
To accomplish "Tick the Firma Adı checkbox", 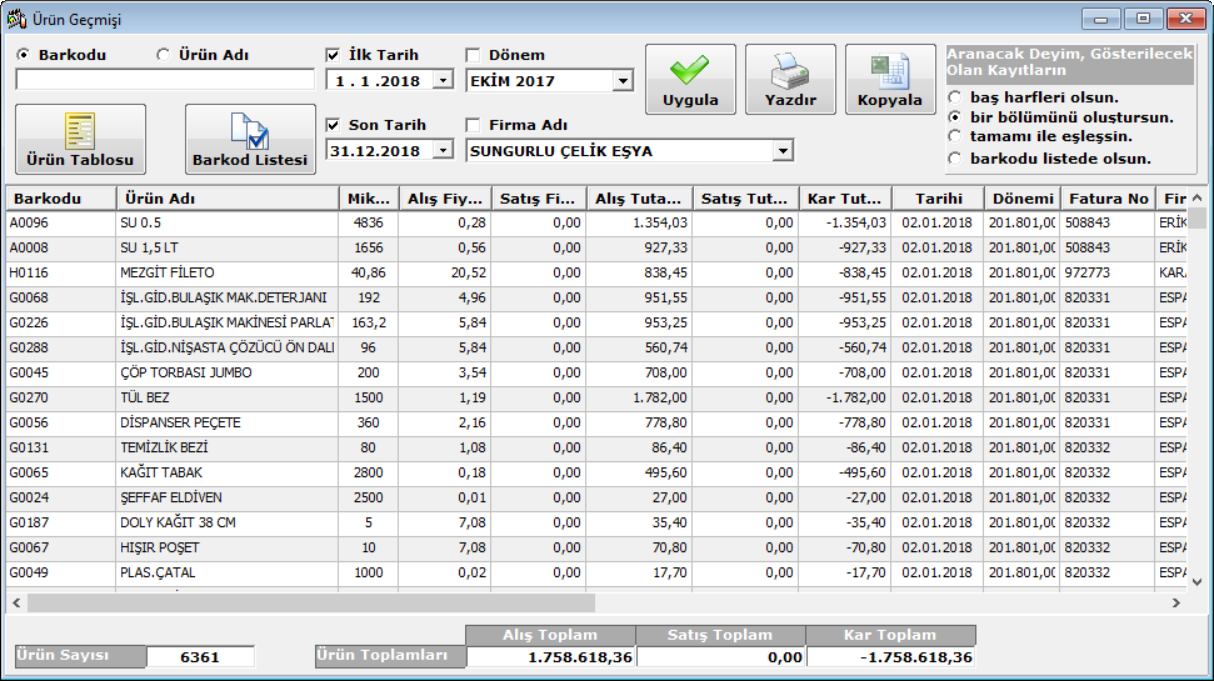I will (x=474, y=125).
